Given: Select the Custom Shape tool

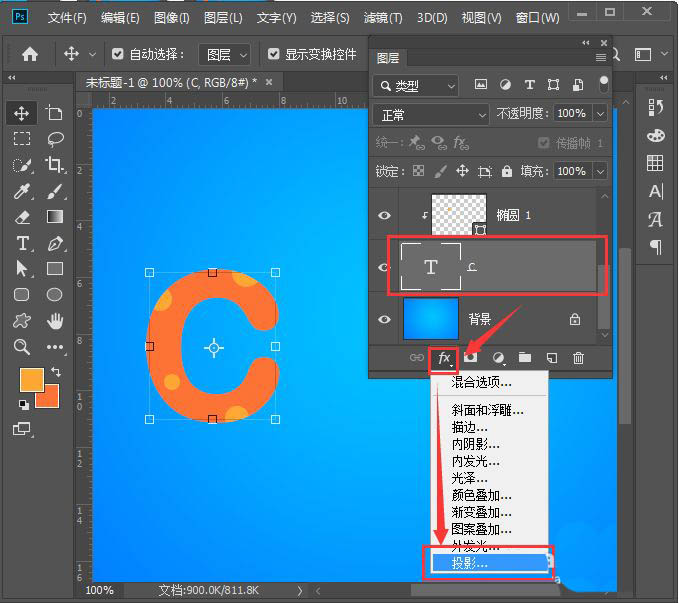Looking at the screenshot, I should 22,321.
